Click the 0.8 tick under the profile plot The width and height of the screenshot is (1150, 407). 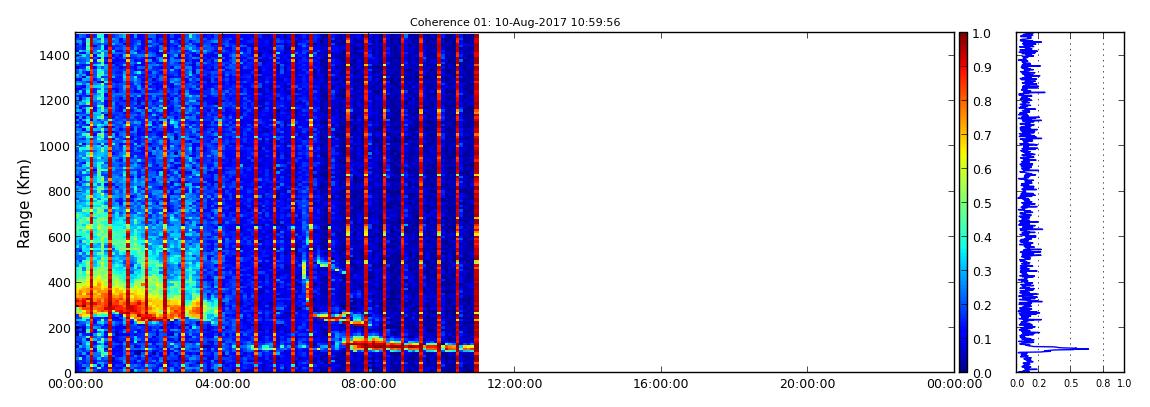pos(1103,383)
